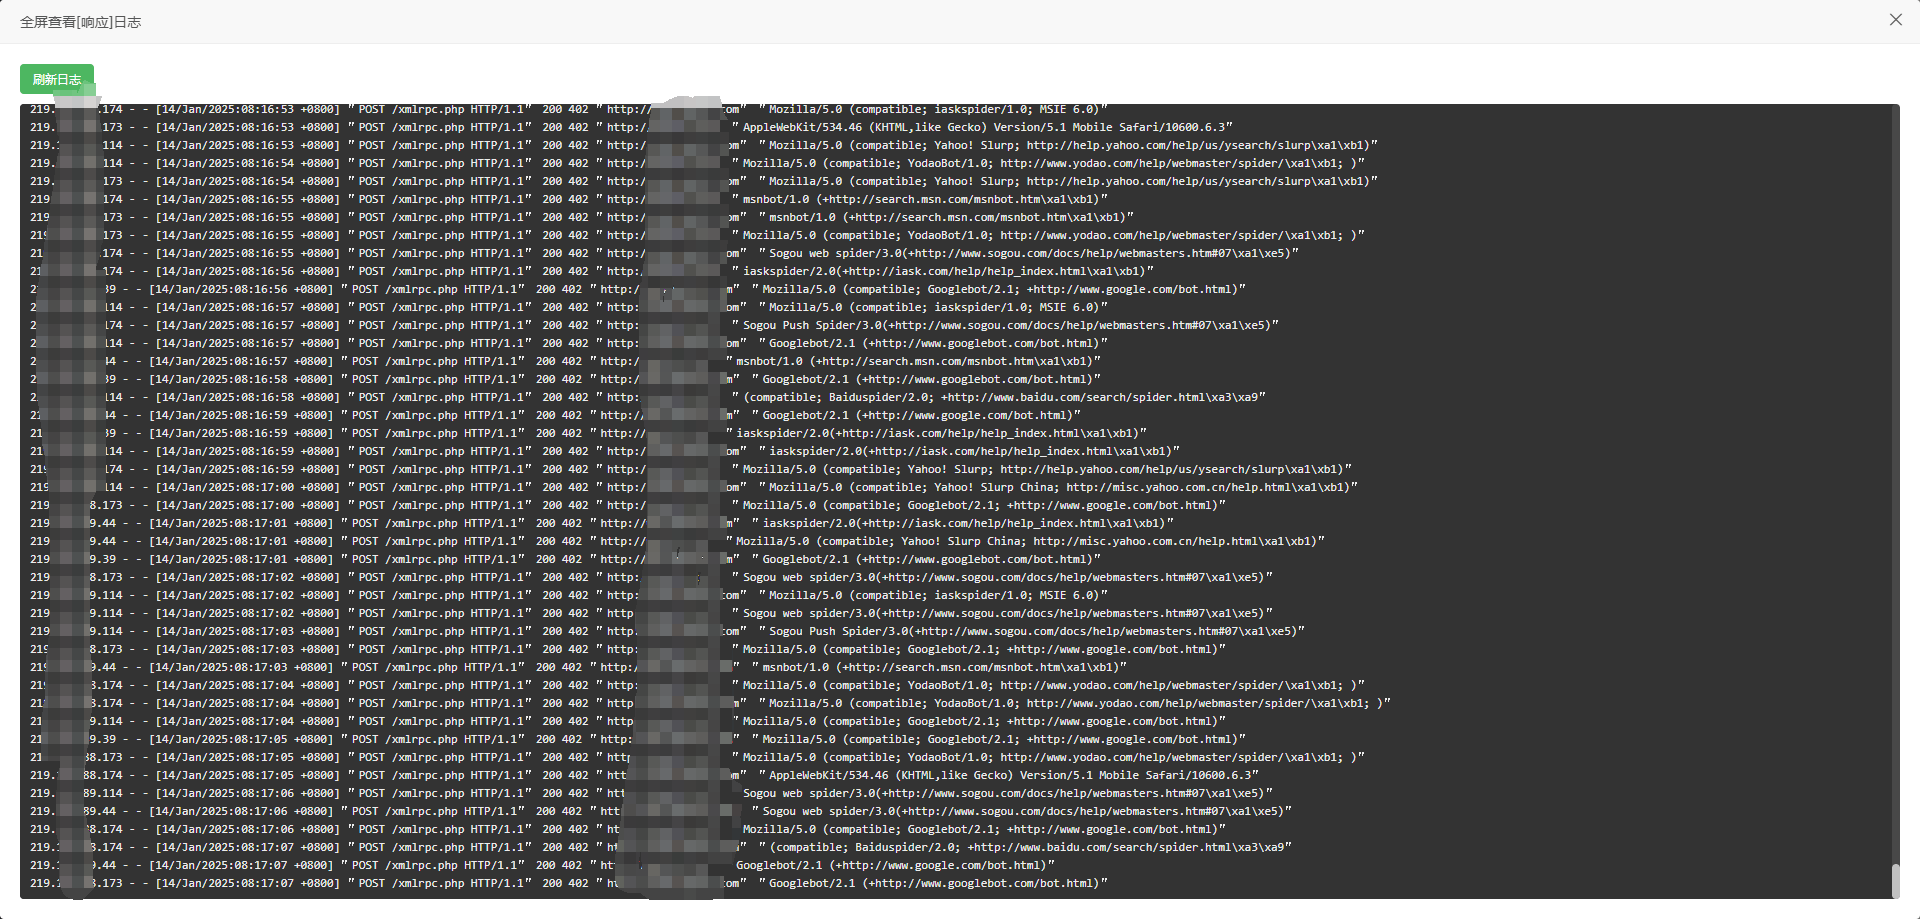Image resolution: width=1920 pixels, height=919 pixels.
Task: Select the 08:16:57 Googlebot/2.1 log line
Action: point(568,343)
